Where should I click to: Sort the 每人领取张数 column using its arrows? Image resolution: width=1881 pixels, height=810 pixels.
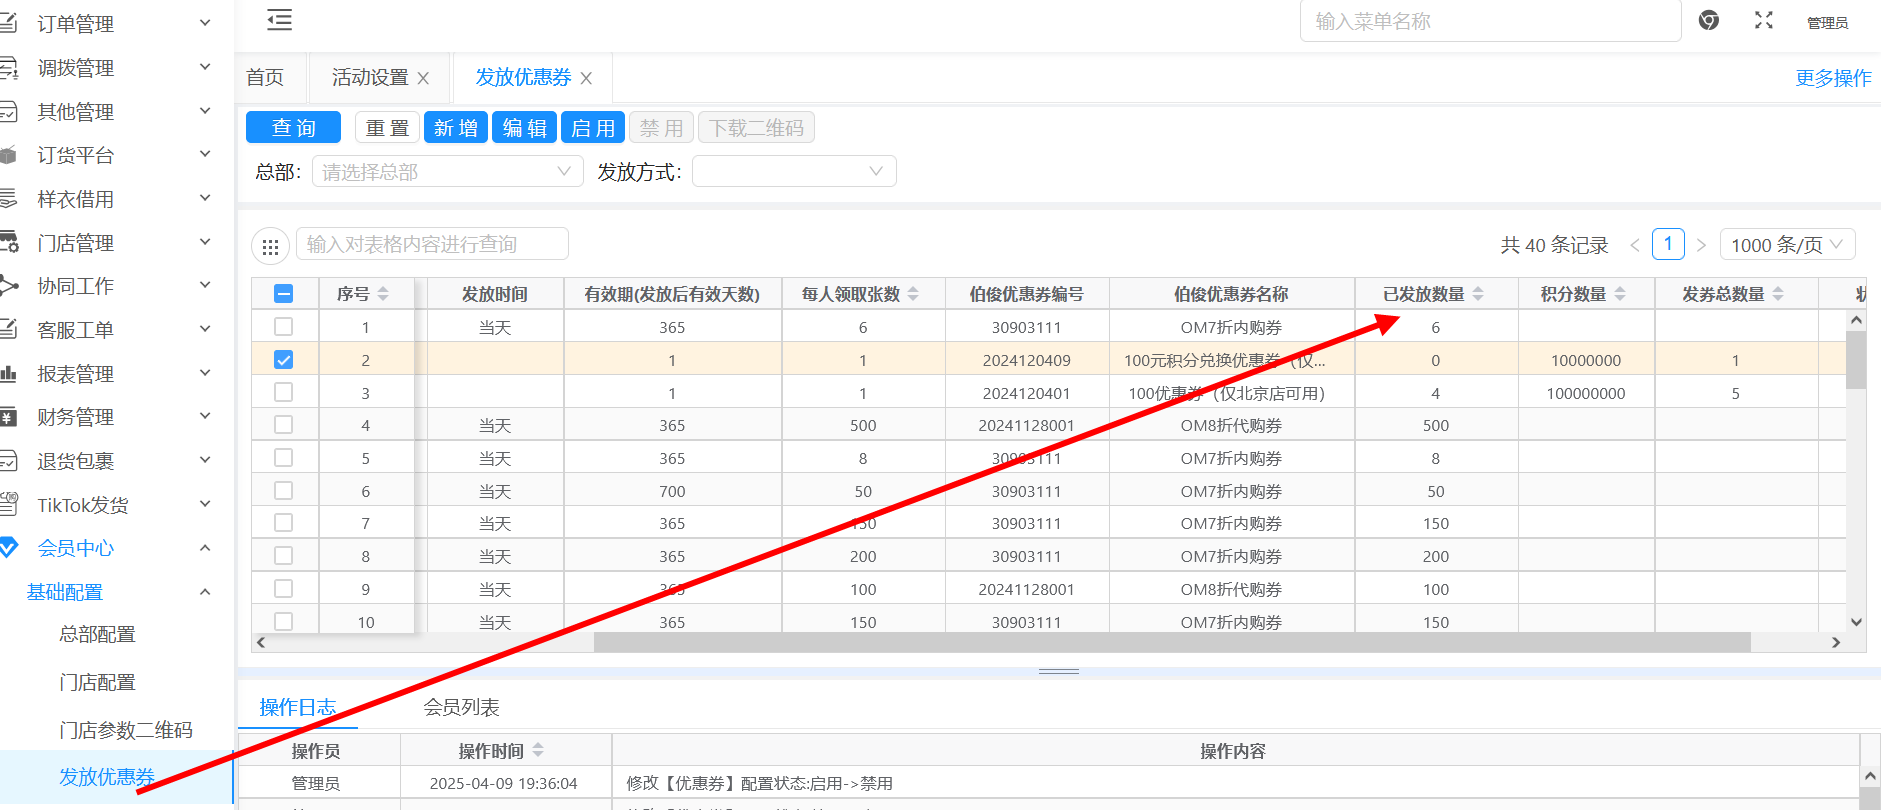point(913,294)
